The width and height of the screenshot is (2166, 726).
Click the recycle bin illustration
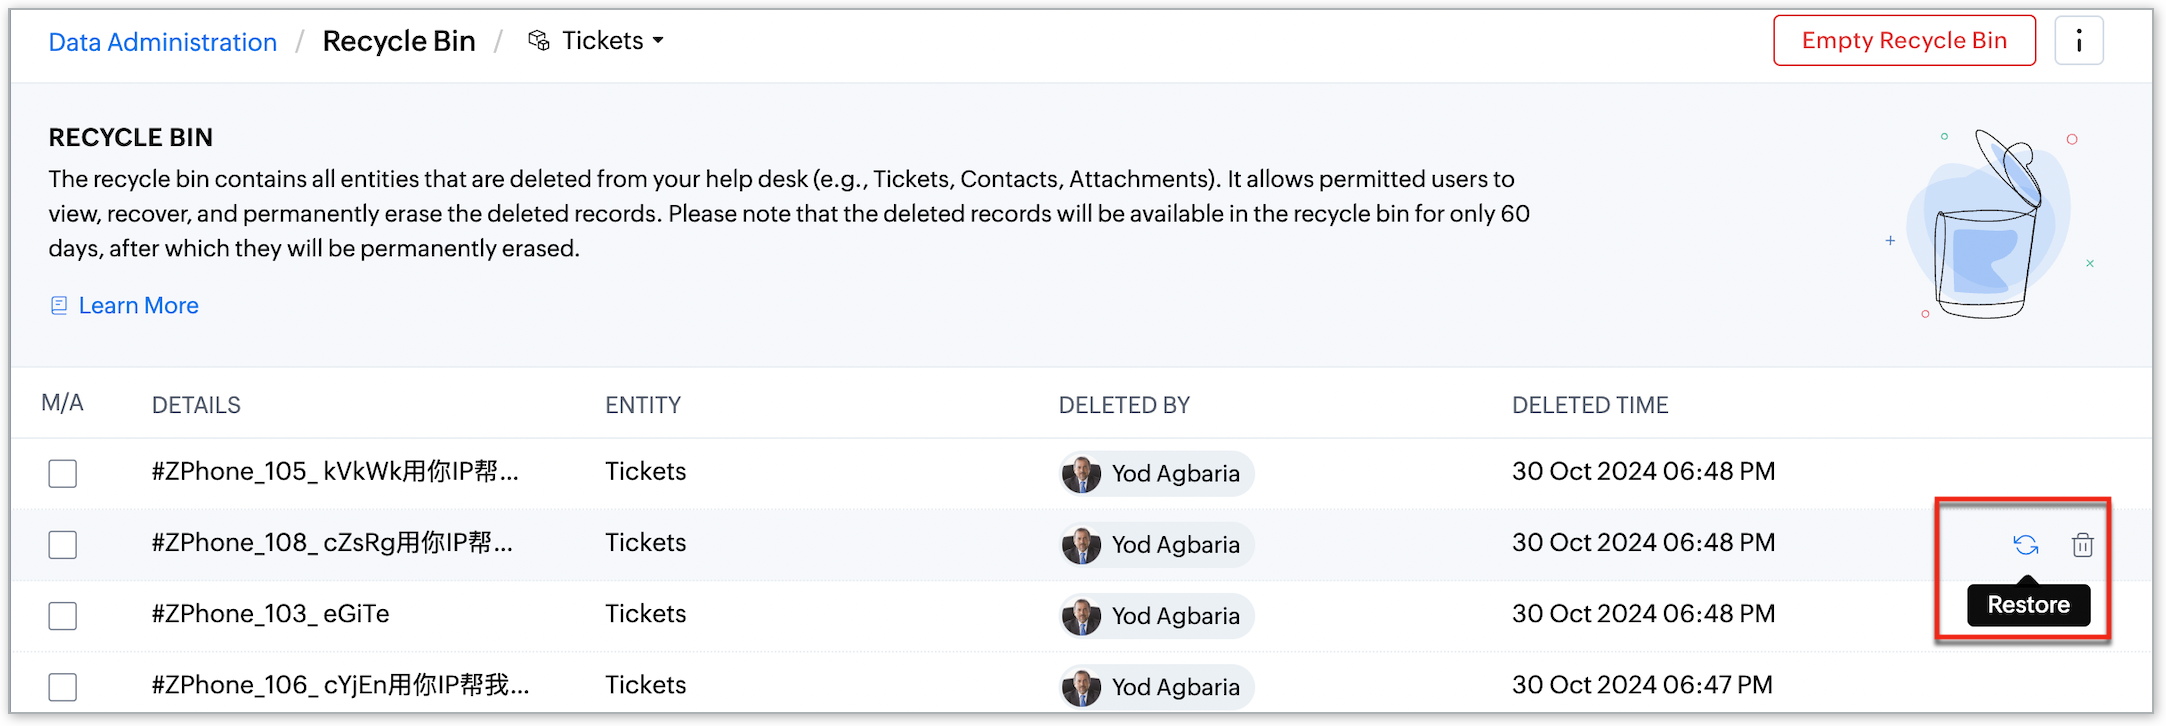[x=1985, y=225]
